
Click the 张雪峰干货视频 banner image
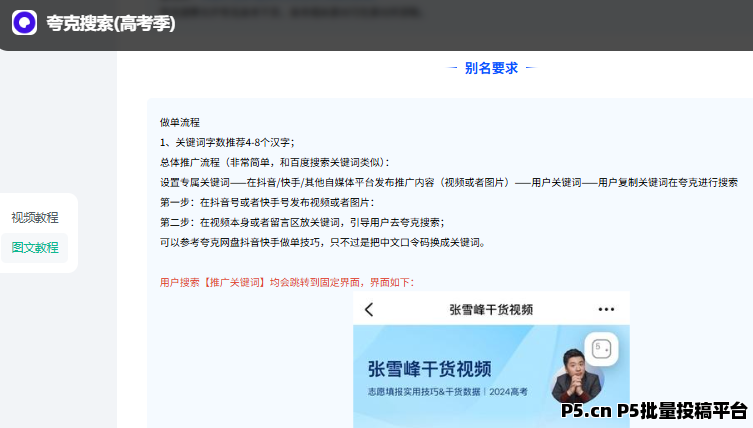point(491,376)
